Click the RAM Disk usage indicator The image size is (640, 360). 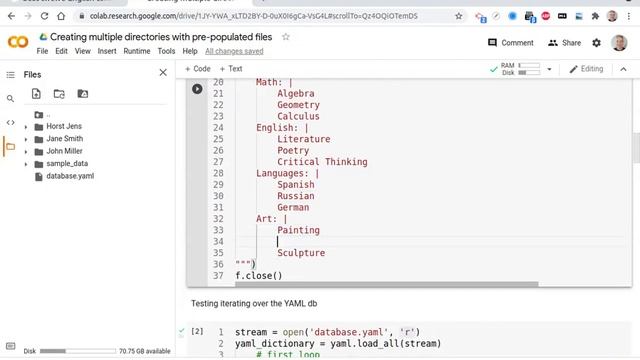coord(520,69)
